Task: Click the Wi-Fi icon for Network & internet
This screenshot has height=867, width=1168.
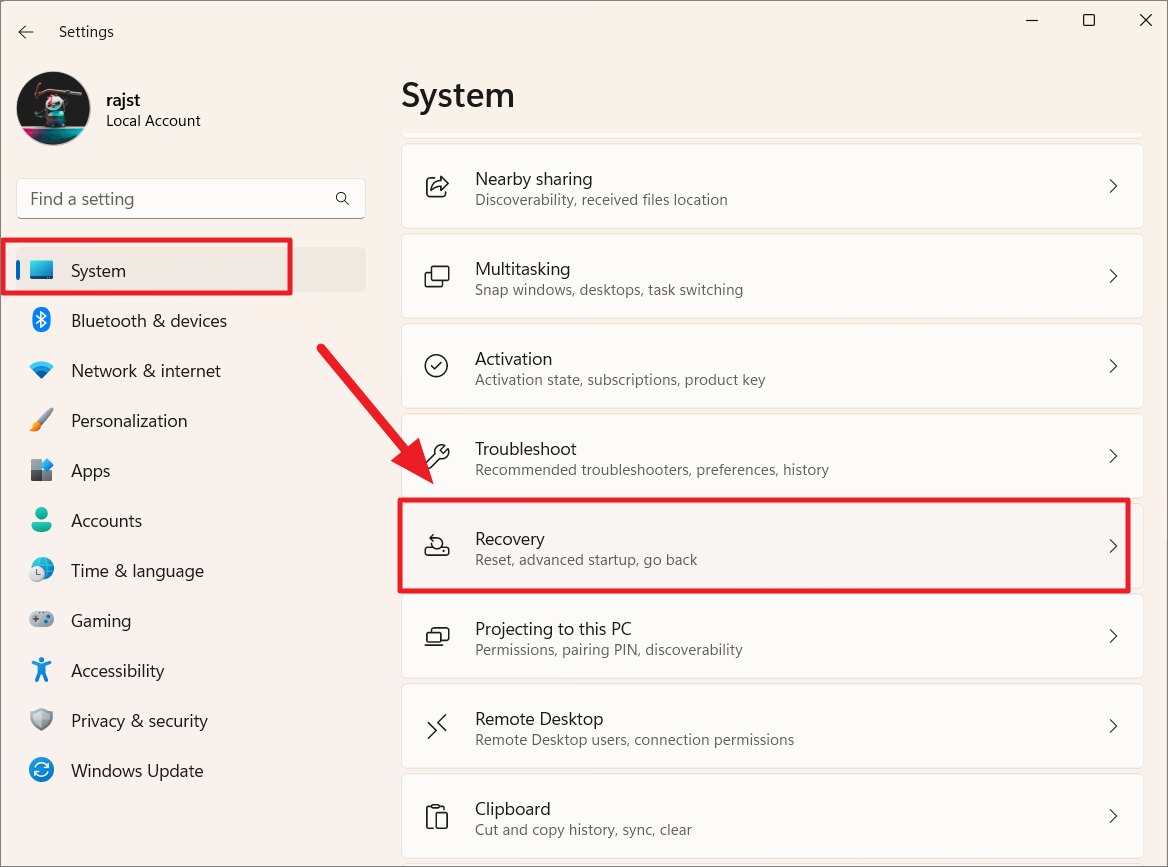Action: click(x=42, y=370)
